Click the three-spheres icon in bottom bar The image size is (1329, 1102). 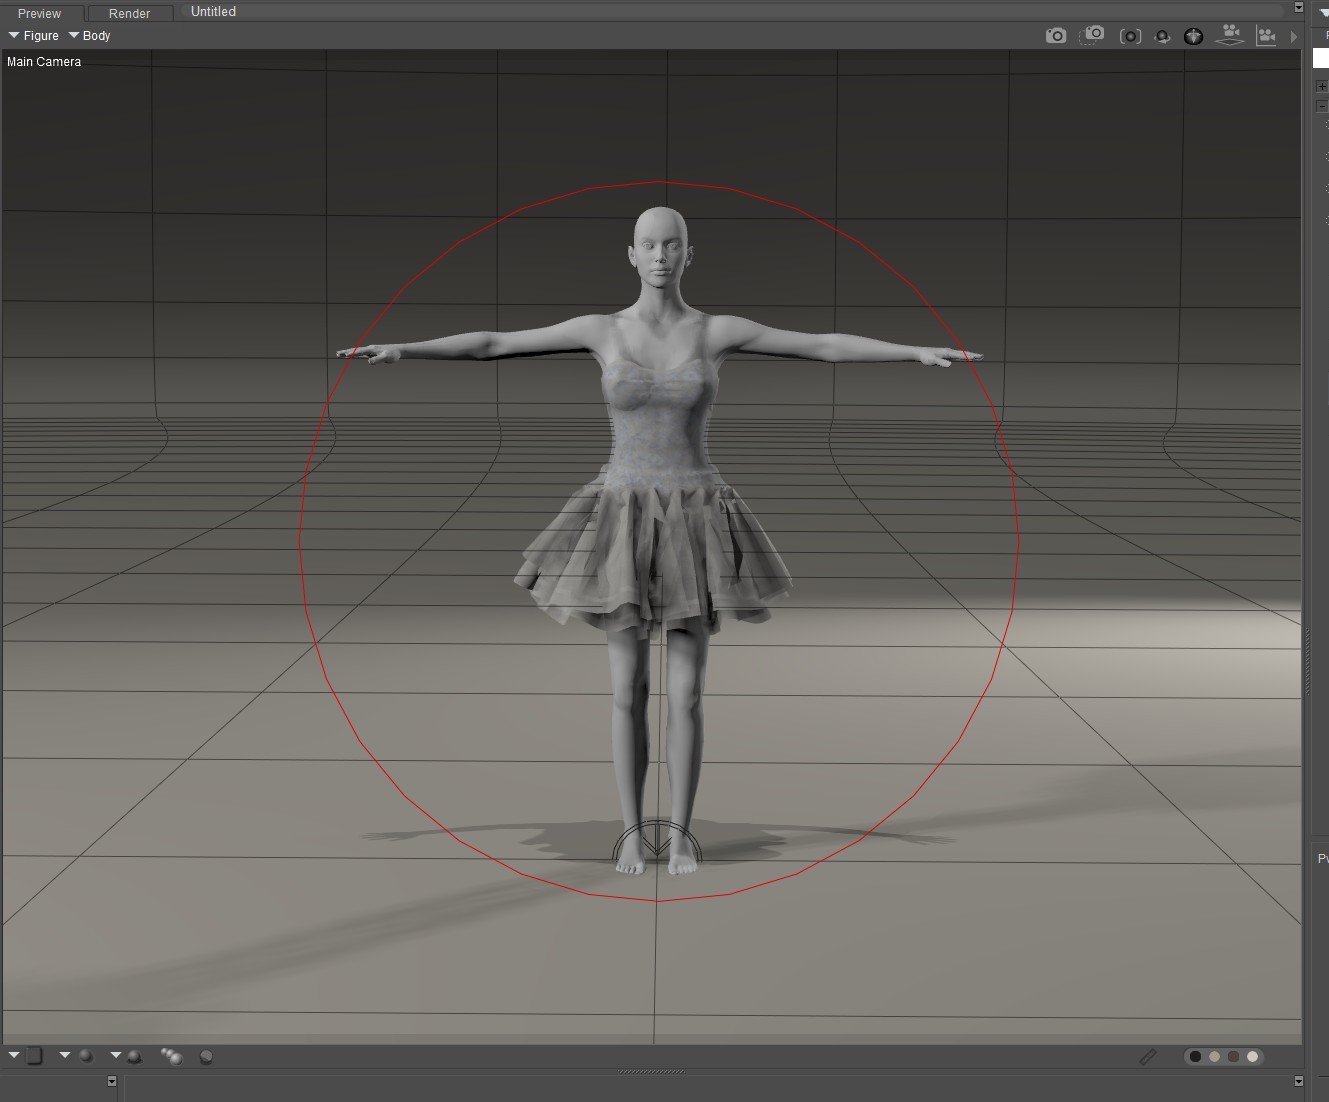point(171,1056)
